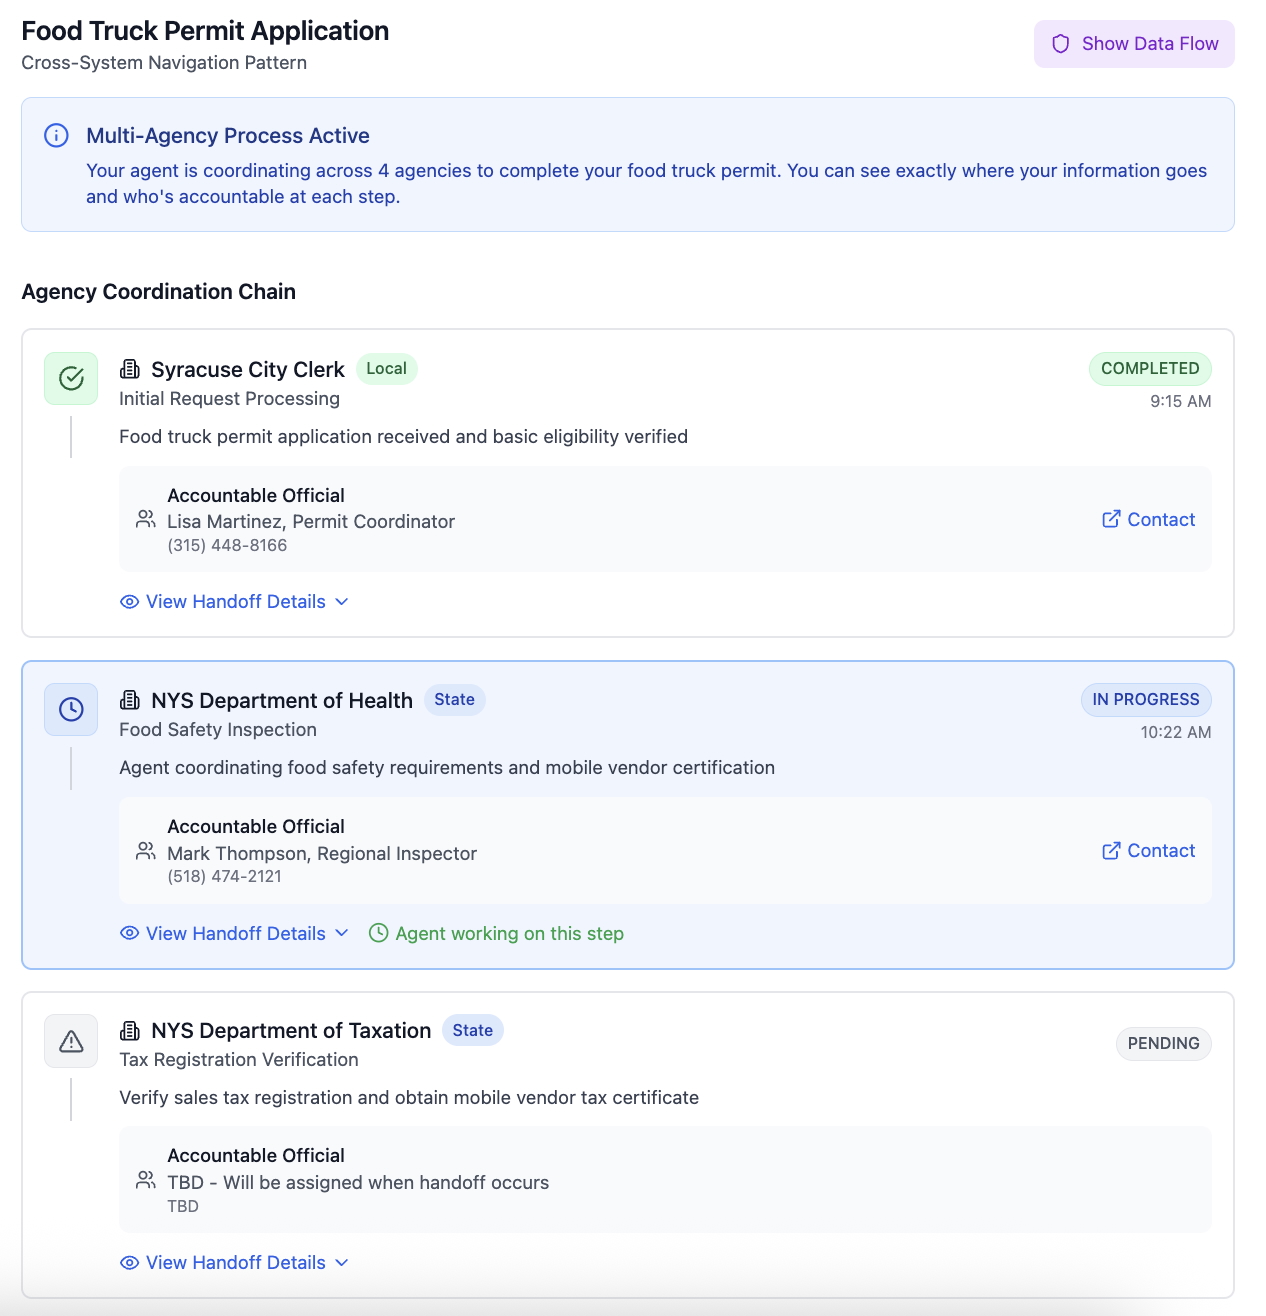1266x1316 pixels.
Task: Click the warning triangle on Taxation step
Action: pos(70,1041)
